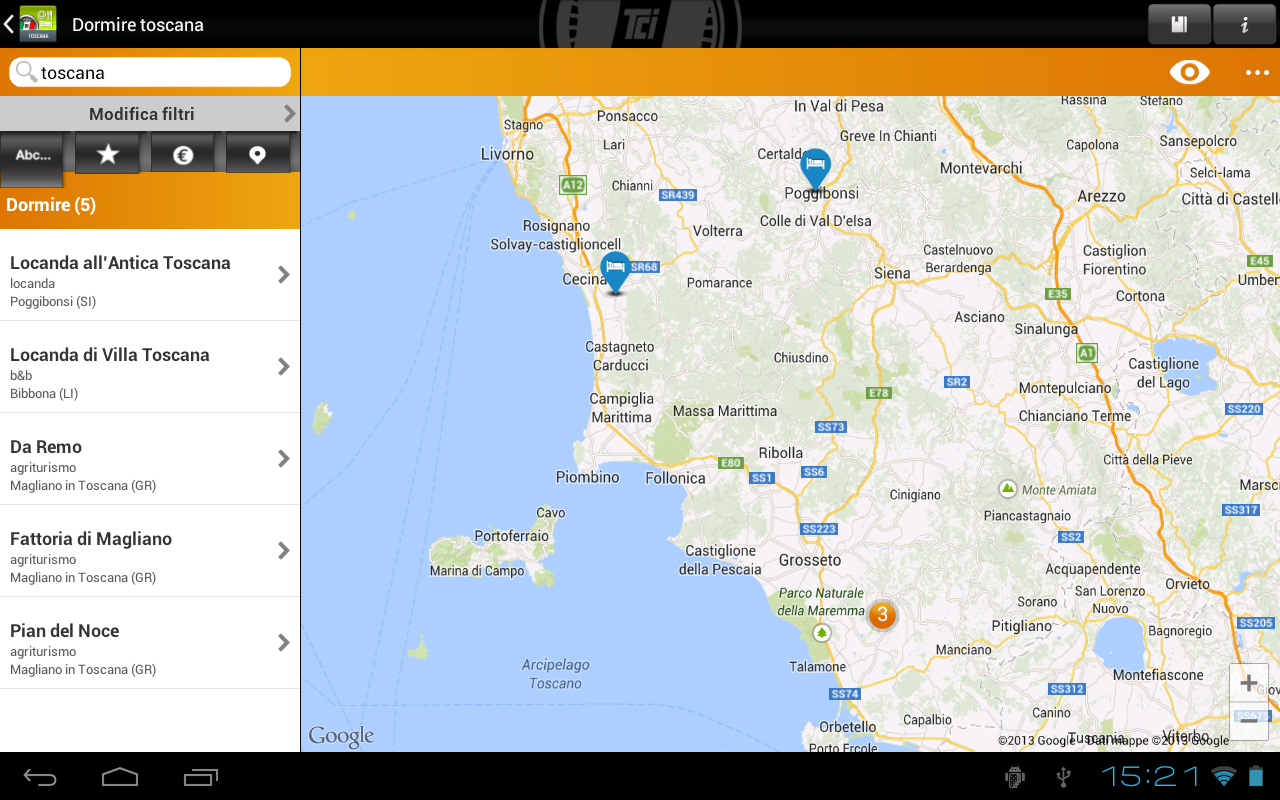Select the euro price sort tab
The height and width of the screenshot is (800, 1280).
click(x=182, y=154)
